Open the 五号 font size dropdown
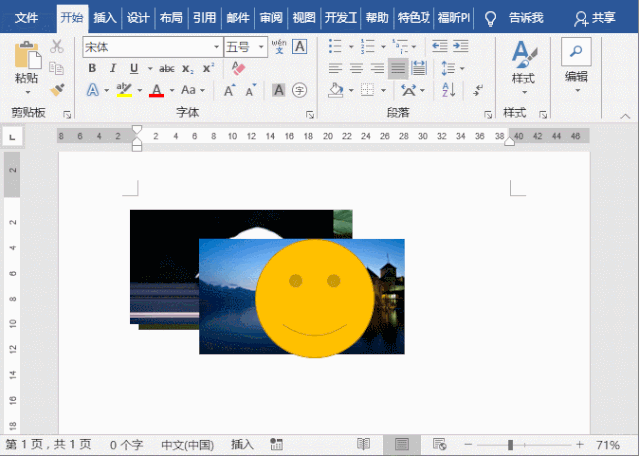639x456 pixels. pos(261,47)
